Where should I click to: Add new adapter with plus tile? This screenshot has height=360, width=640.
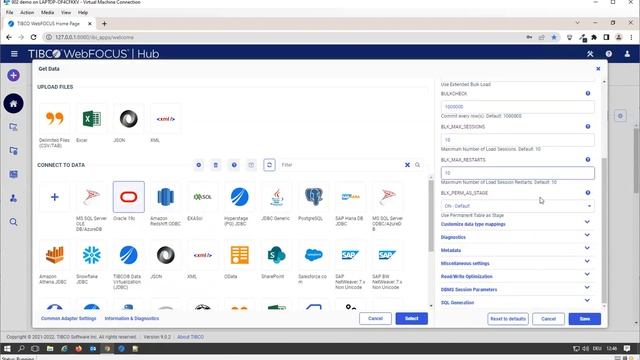click(x=54, y=197)
